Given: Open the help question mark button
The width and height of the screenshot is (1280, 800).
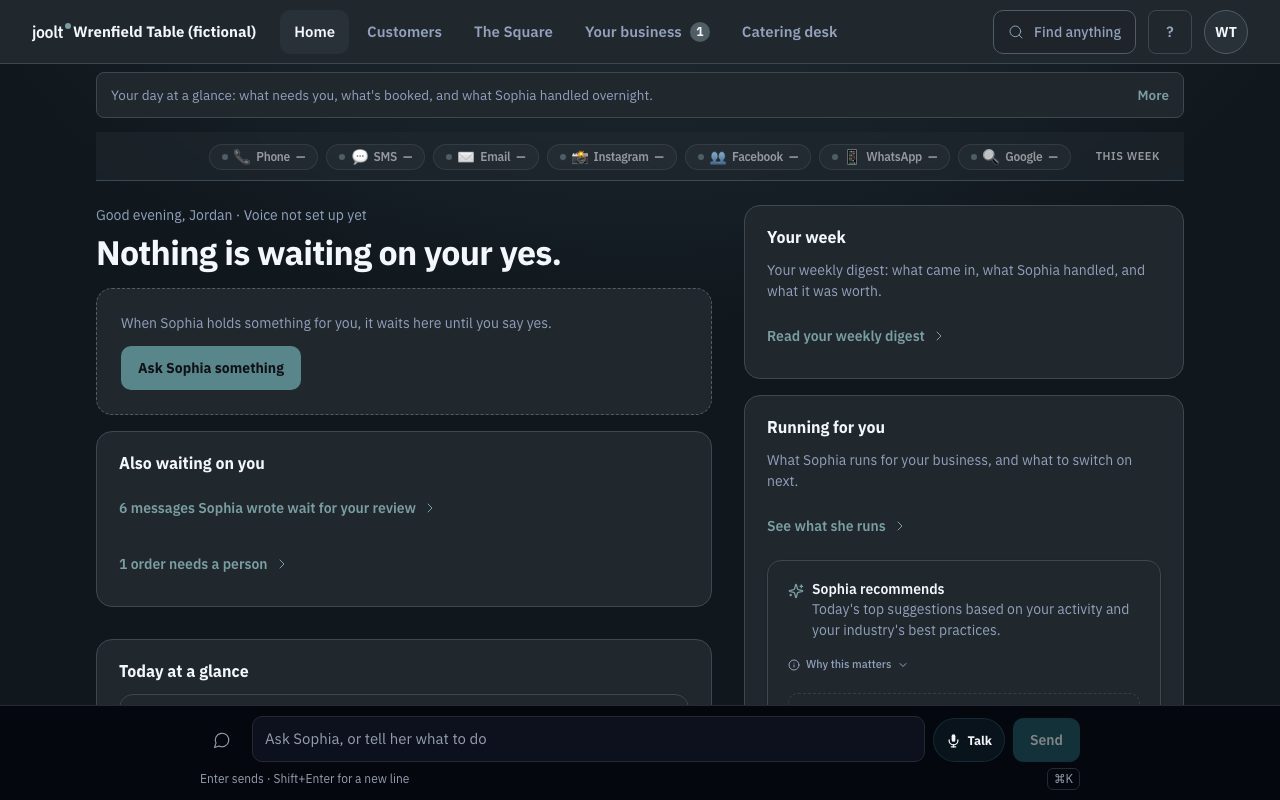Looking at the screenshot, I should pyautogui.click(x=1170, y=32).
